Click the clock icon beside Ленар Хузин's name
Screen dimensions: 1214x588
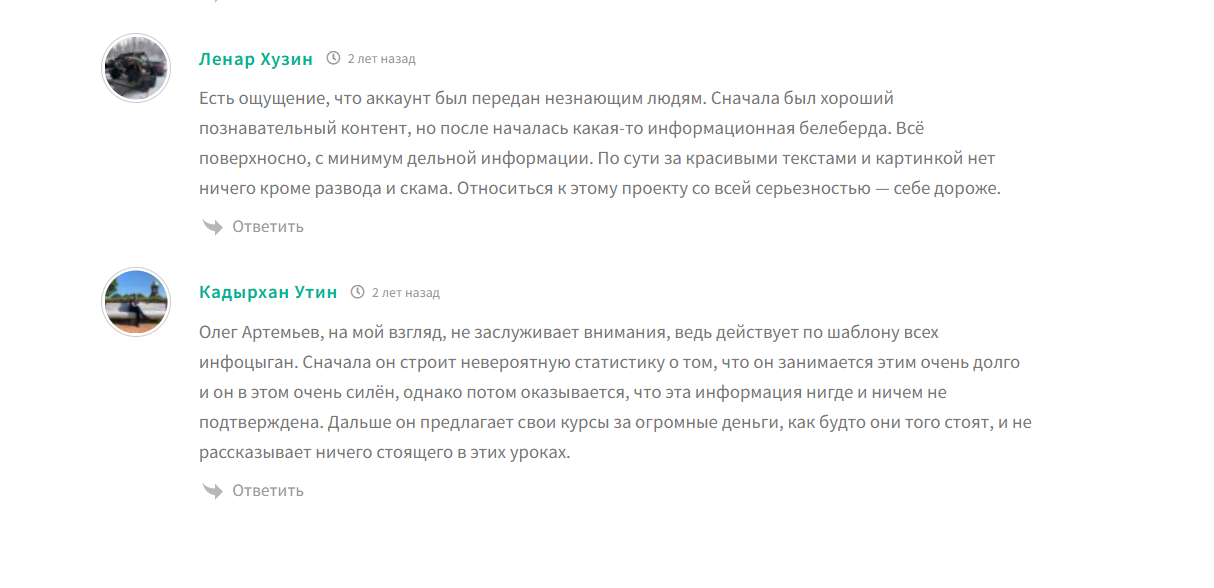pyautogui.click(x=333, y=59)
